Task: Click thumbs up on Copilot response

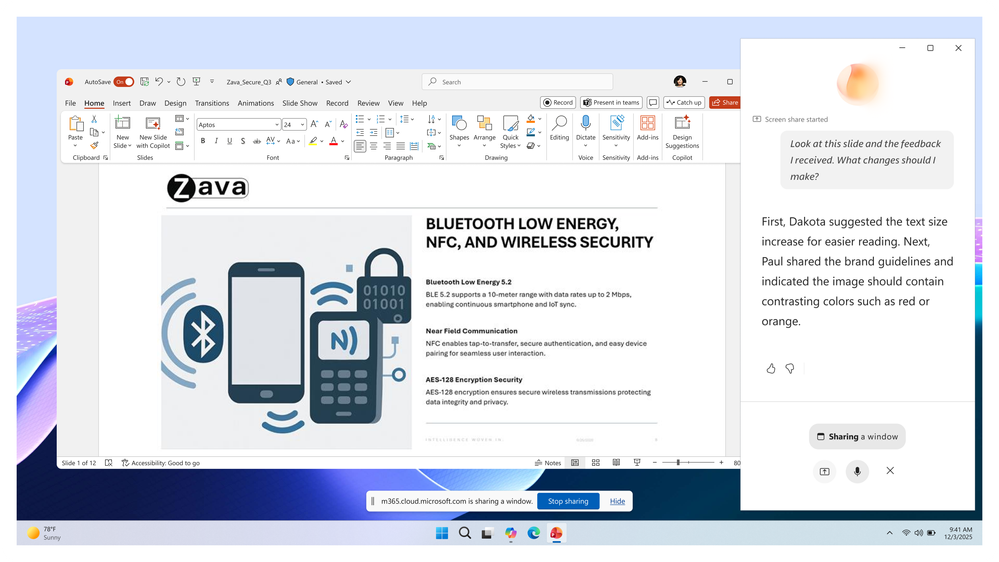Action: (x=771, y=369)
